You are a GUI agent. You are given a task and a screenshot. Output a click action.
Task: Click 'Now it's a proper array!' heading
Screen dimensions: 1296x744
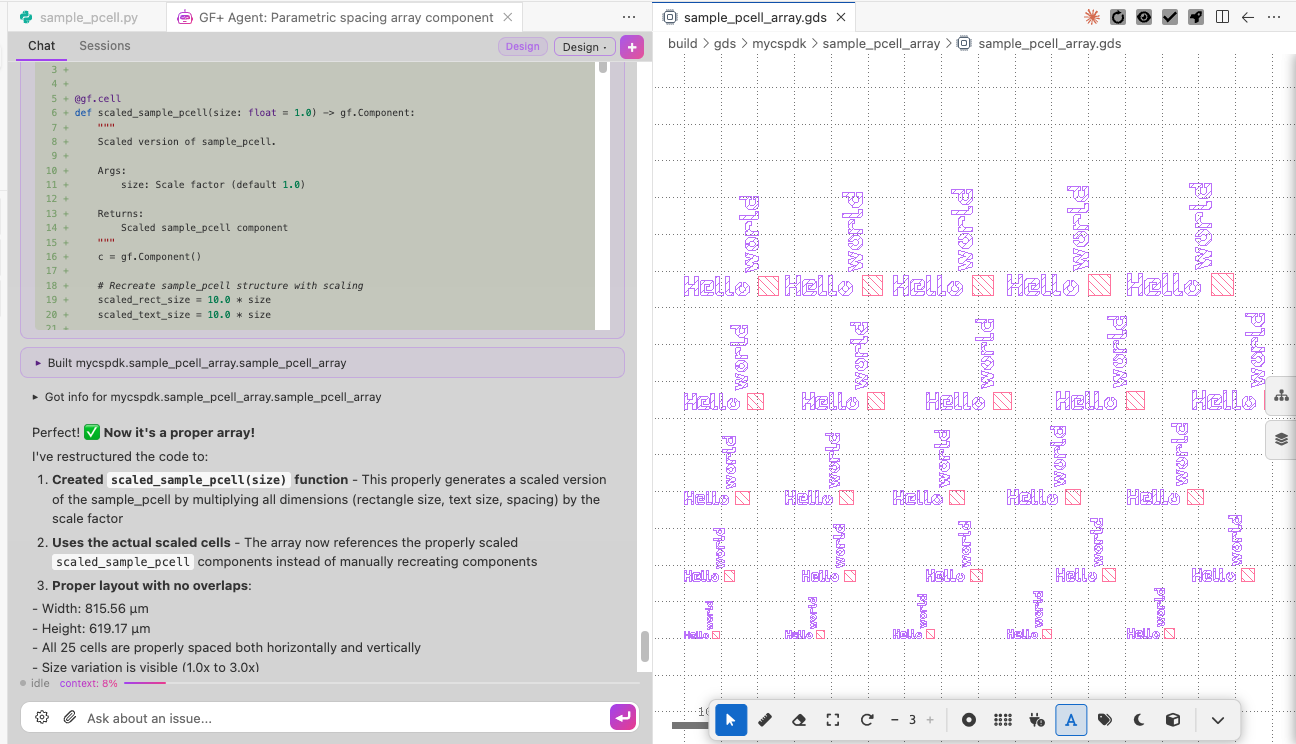pyautogui.click(x=179, y=433)
